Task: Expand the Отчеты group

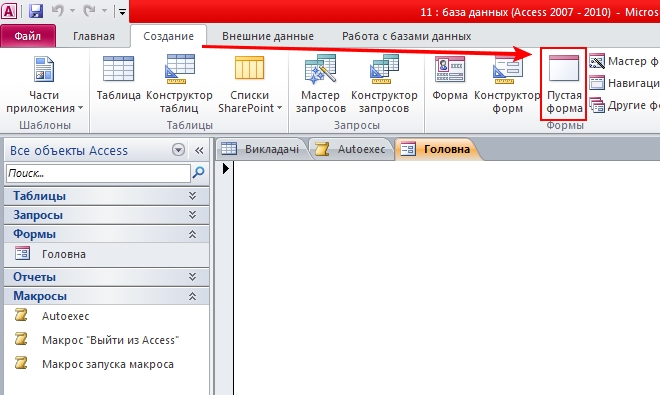Action: point(106,277)
